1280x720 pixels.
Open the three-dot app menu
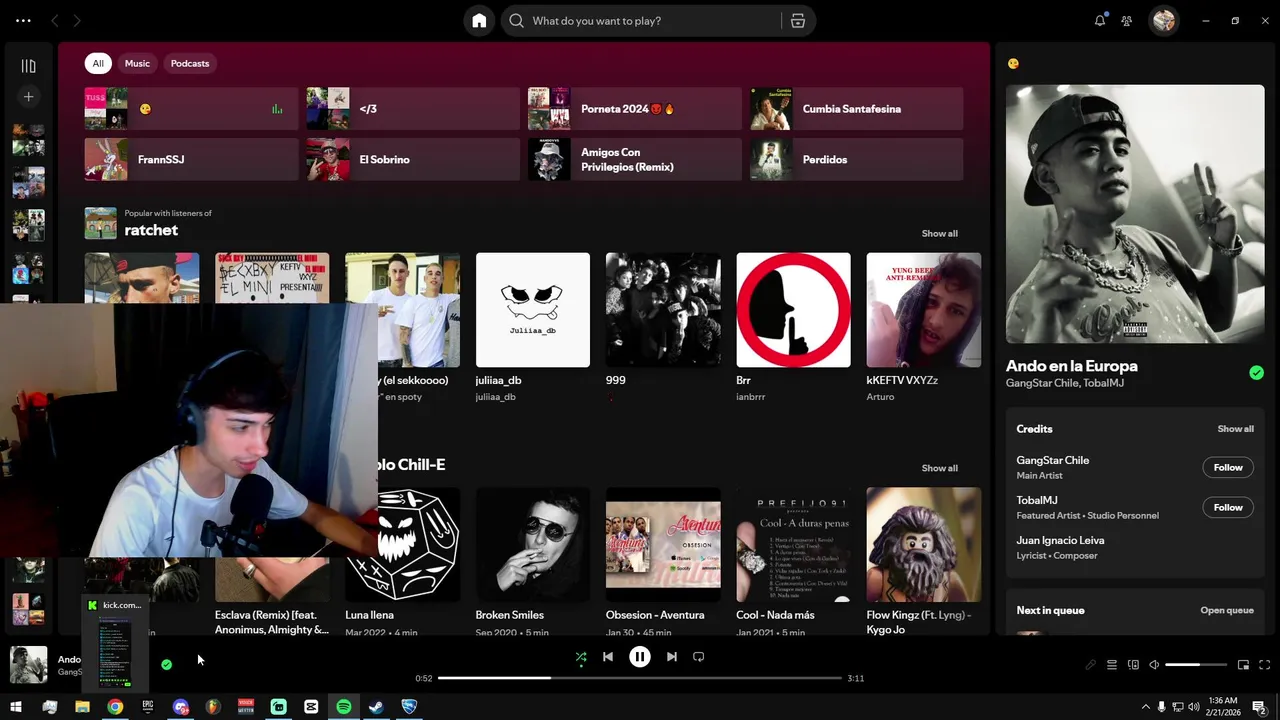[x=23, y=21]
